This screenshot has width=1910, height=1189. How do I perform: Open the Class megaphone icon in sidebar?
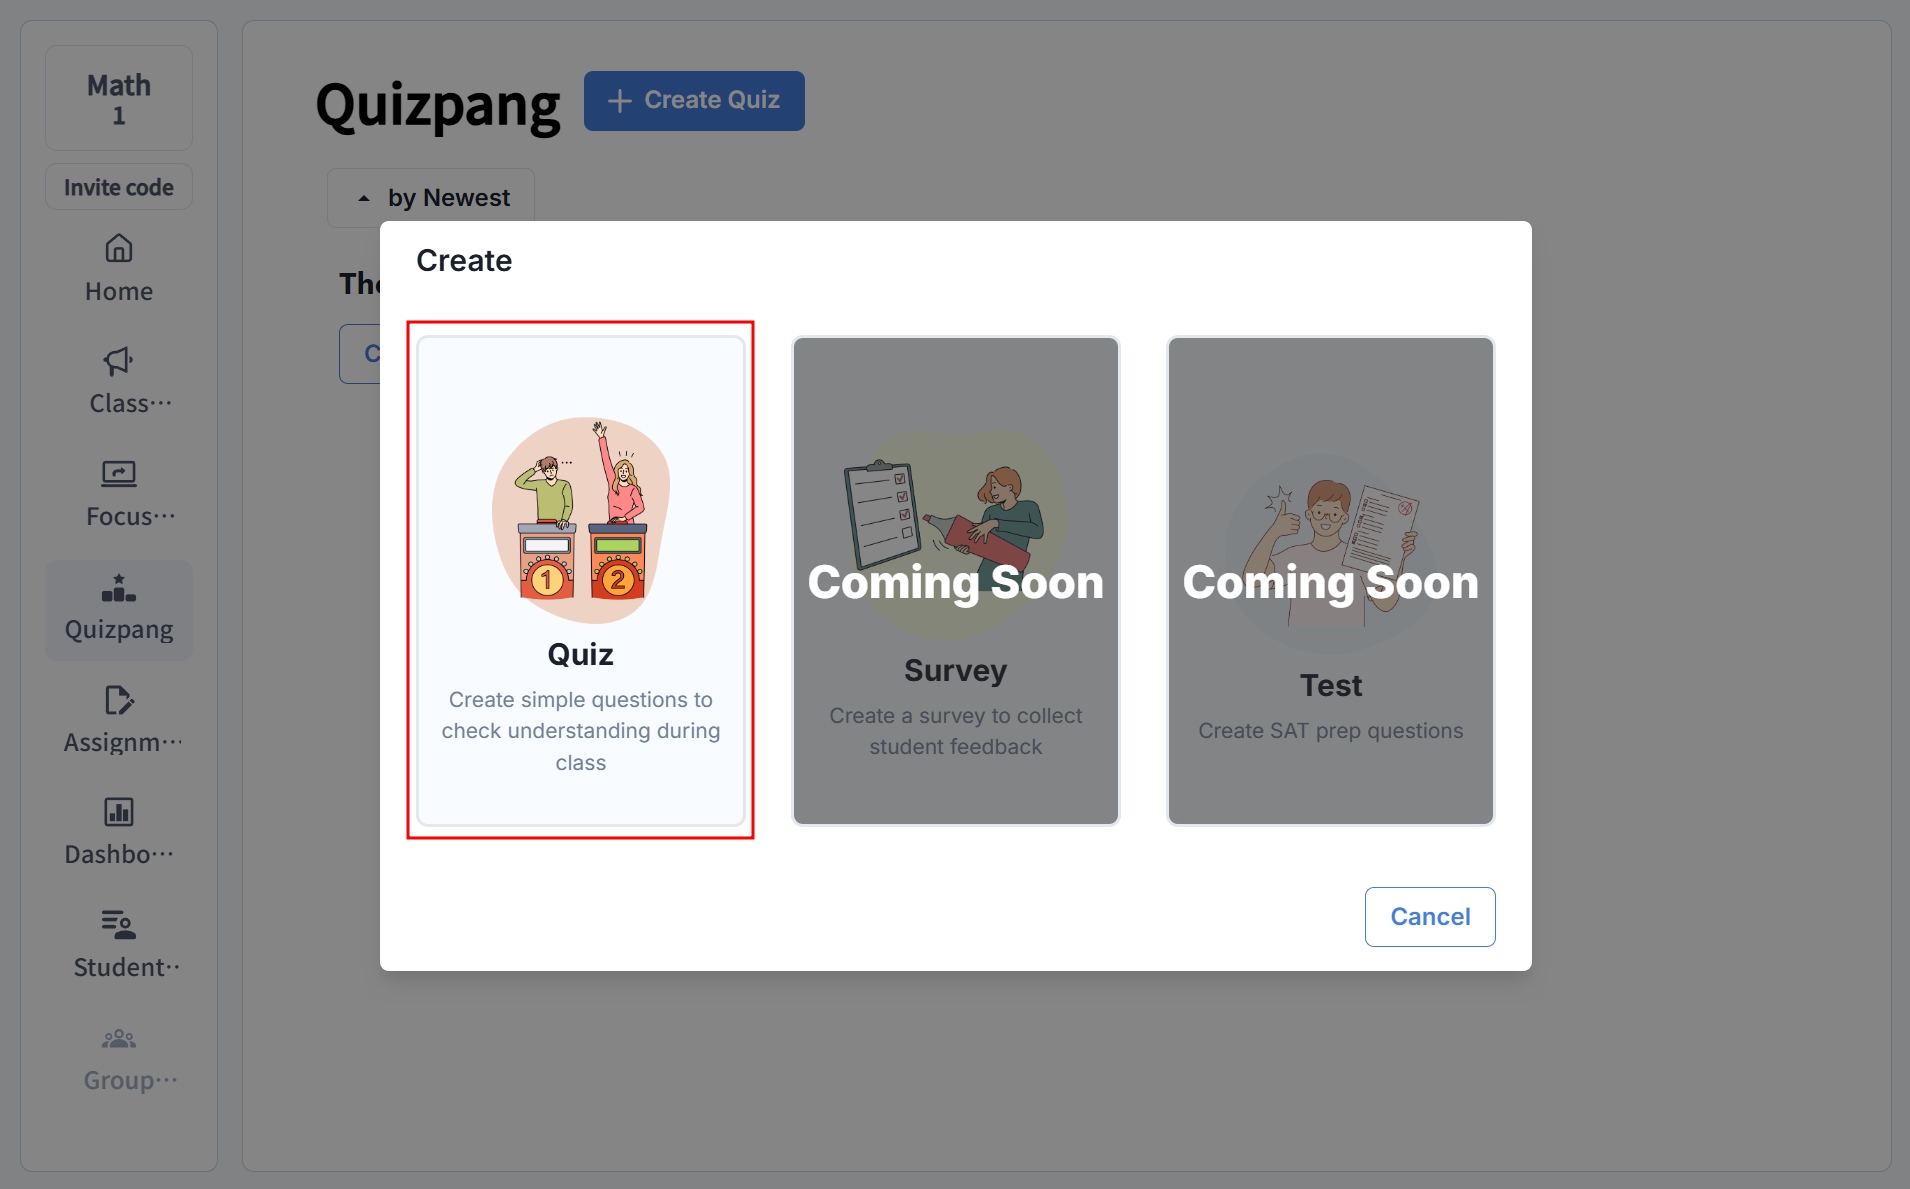point(118,361)
